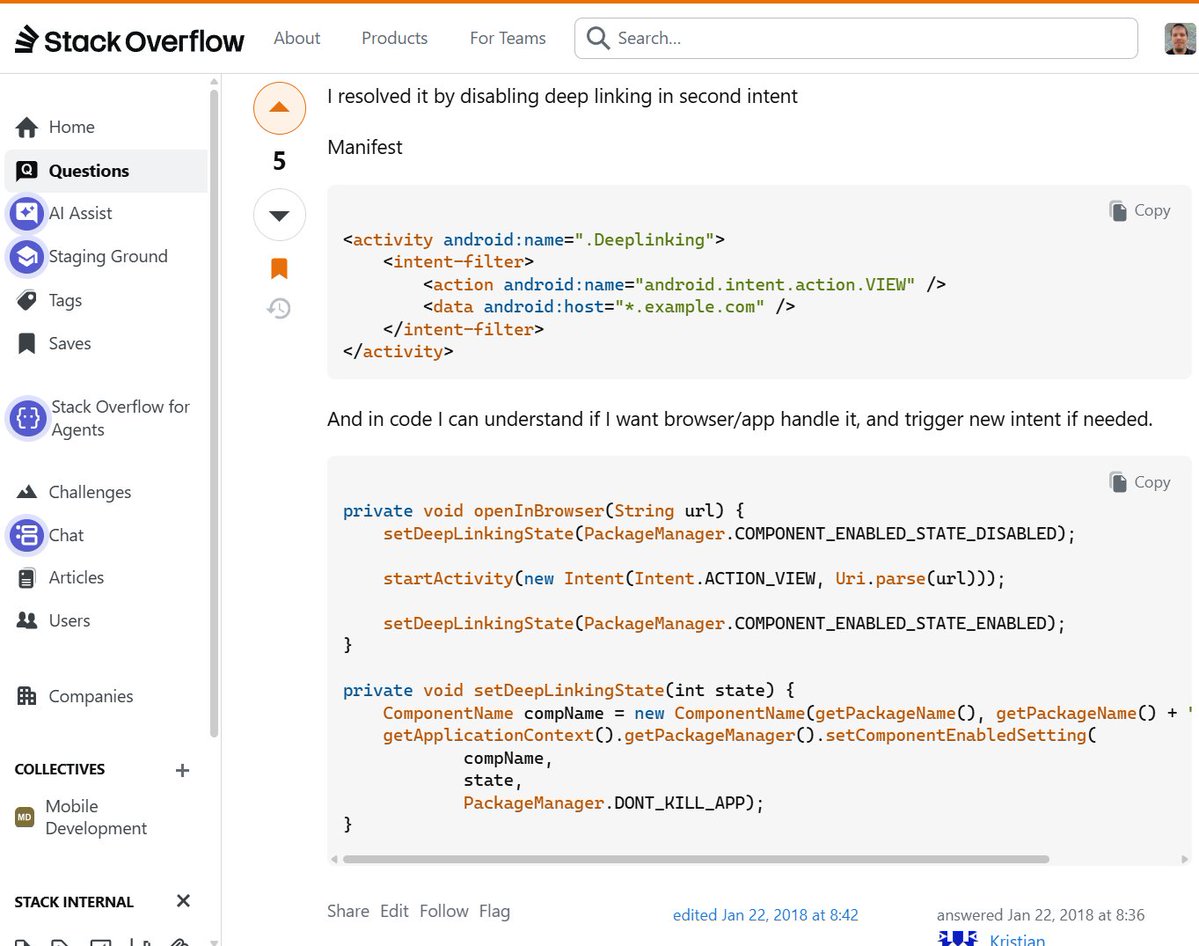1199x946 pixels.
Task: Click the Articles icon
Action: (27, 578)
